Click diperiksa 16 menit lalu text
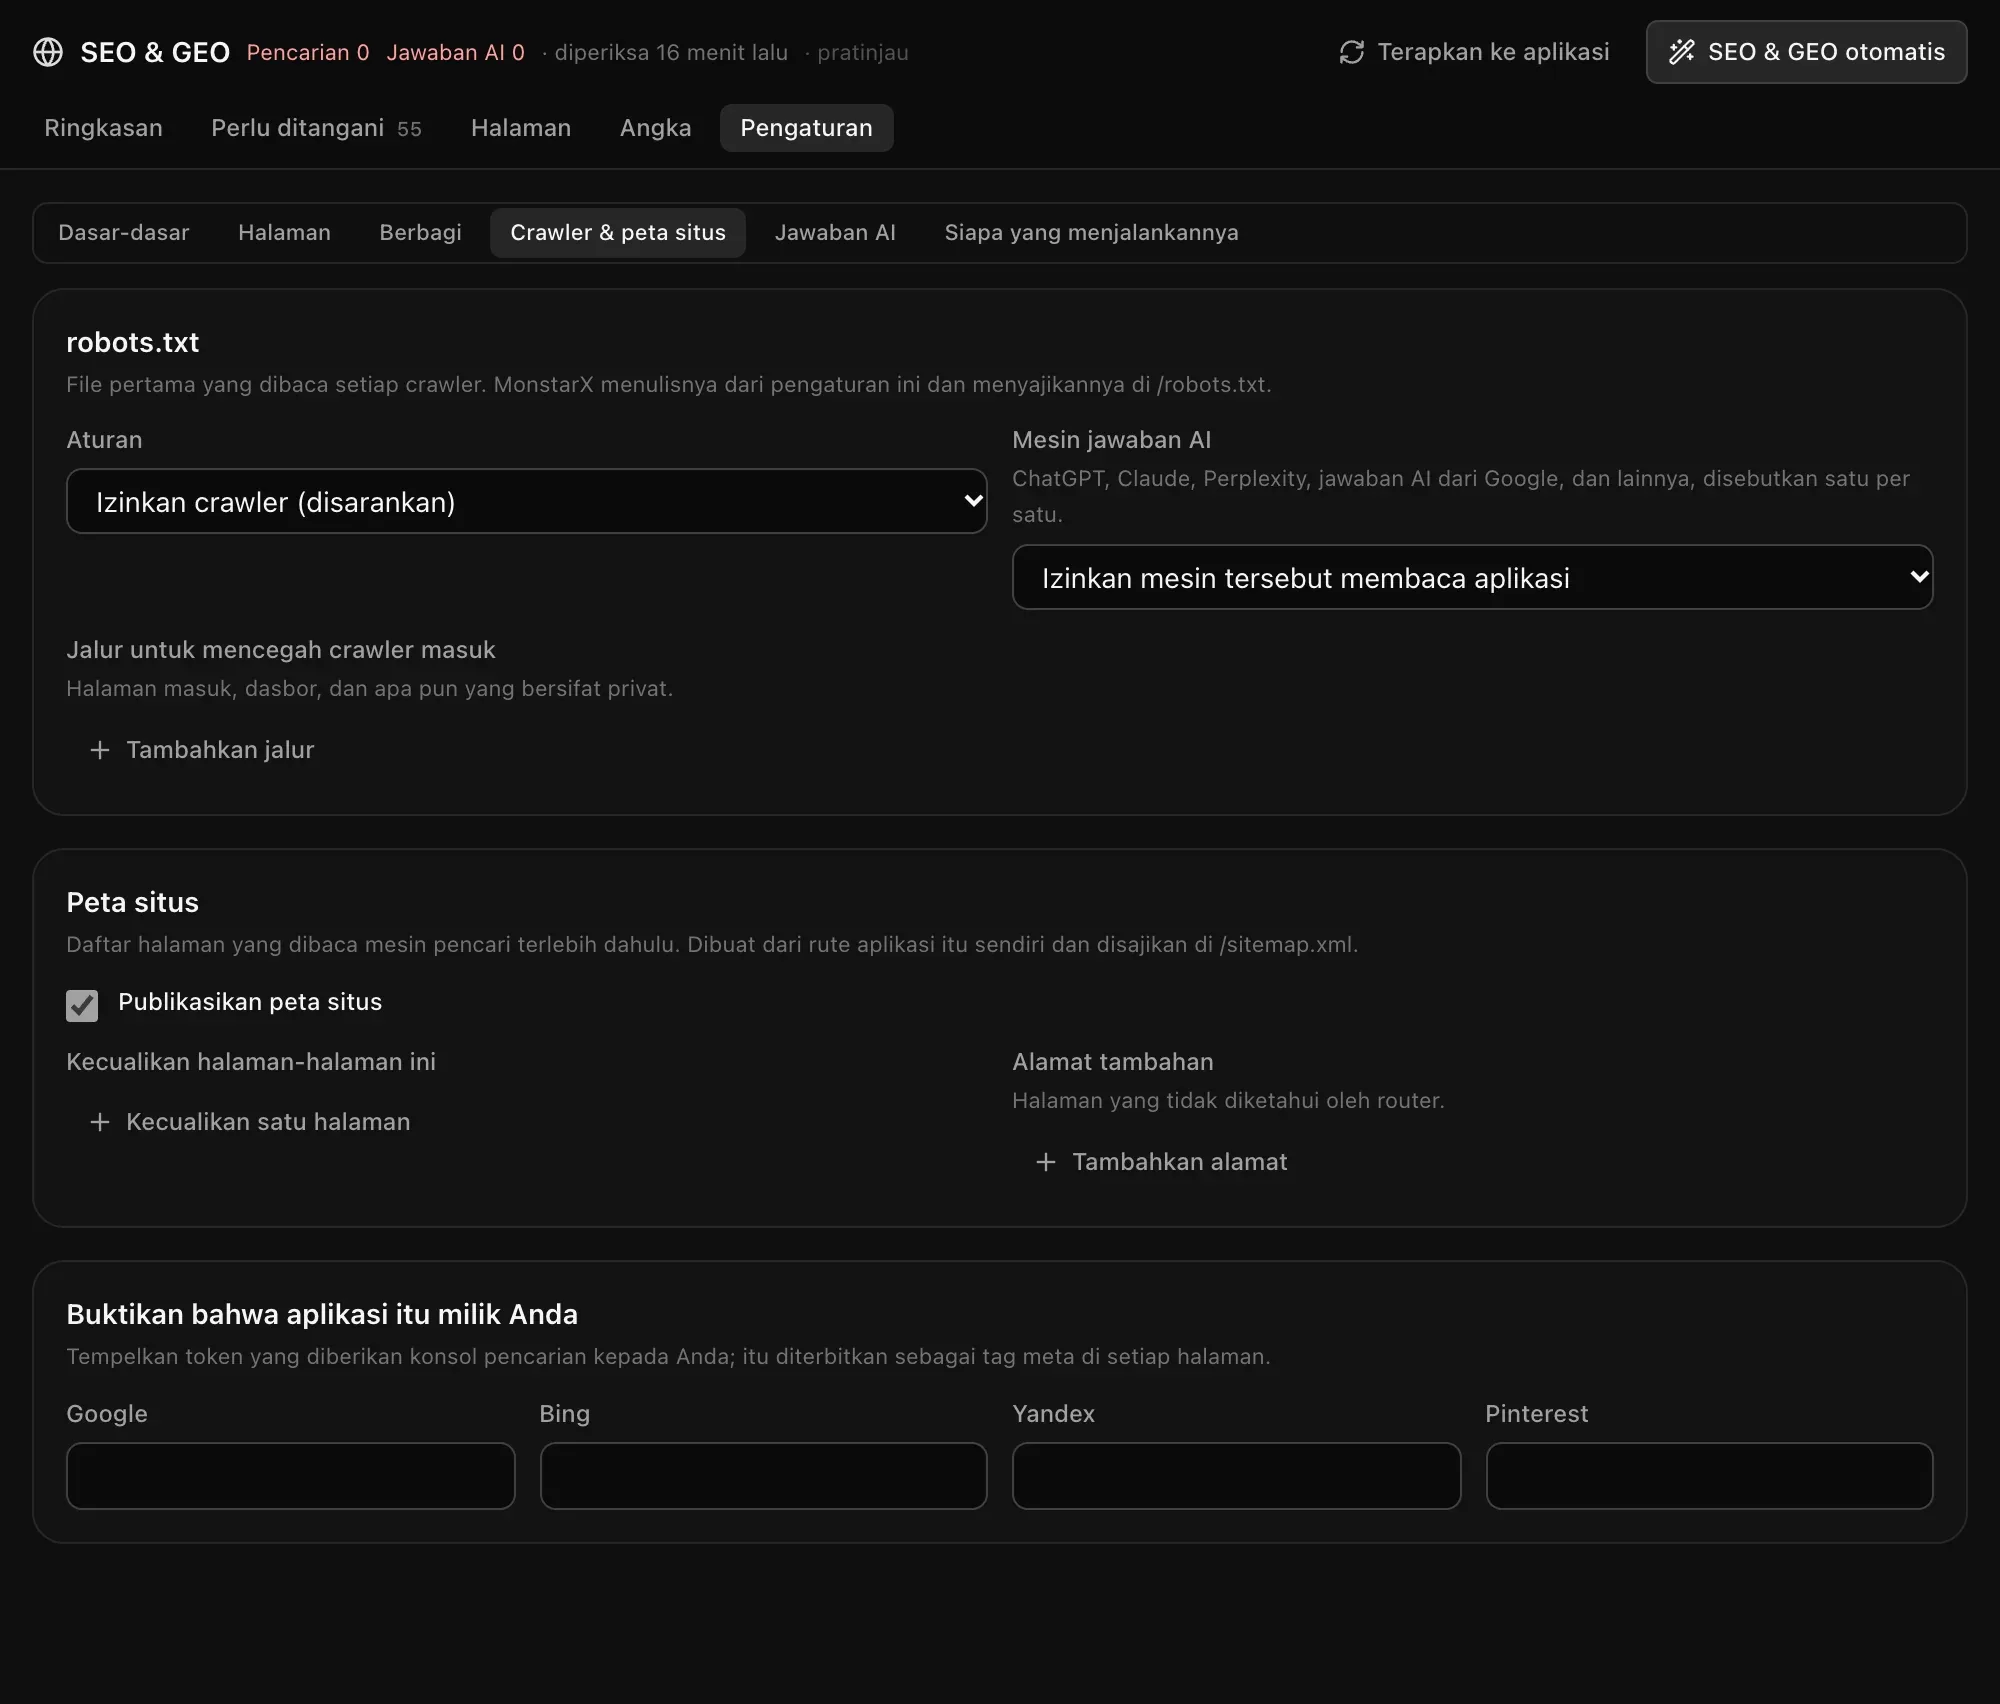Image resolution: width=2000 pixels, height=1704 pixels. 671,53
